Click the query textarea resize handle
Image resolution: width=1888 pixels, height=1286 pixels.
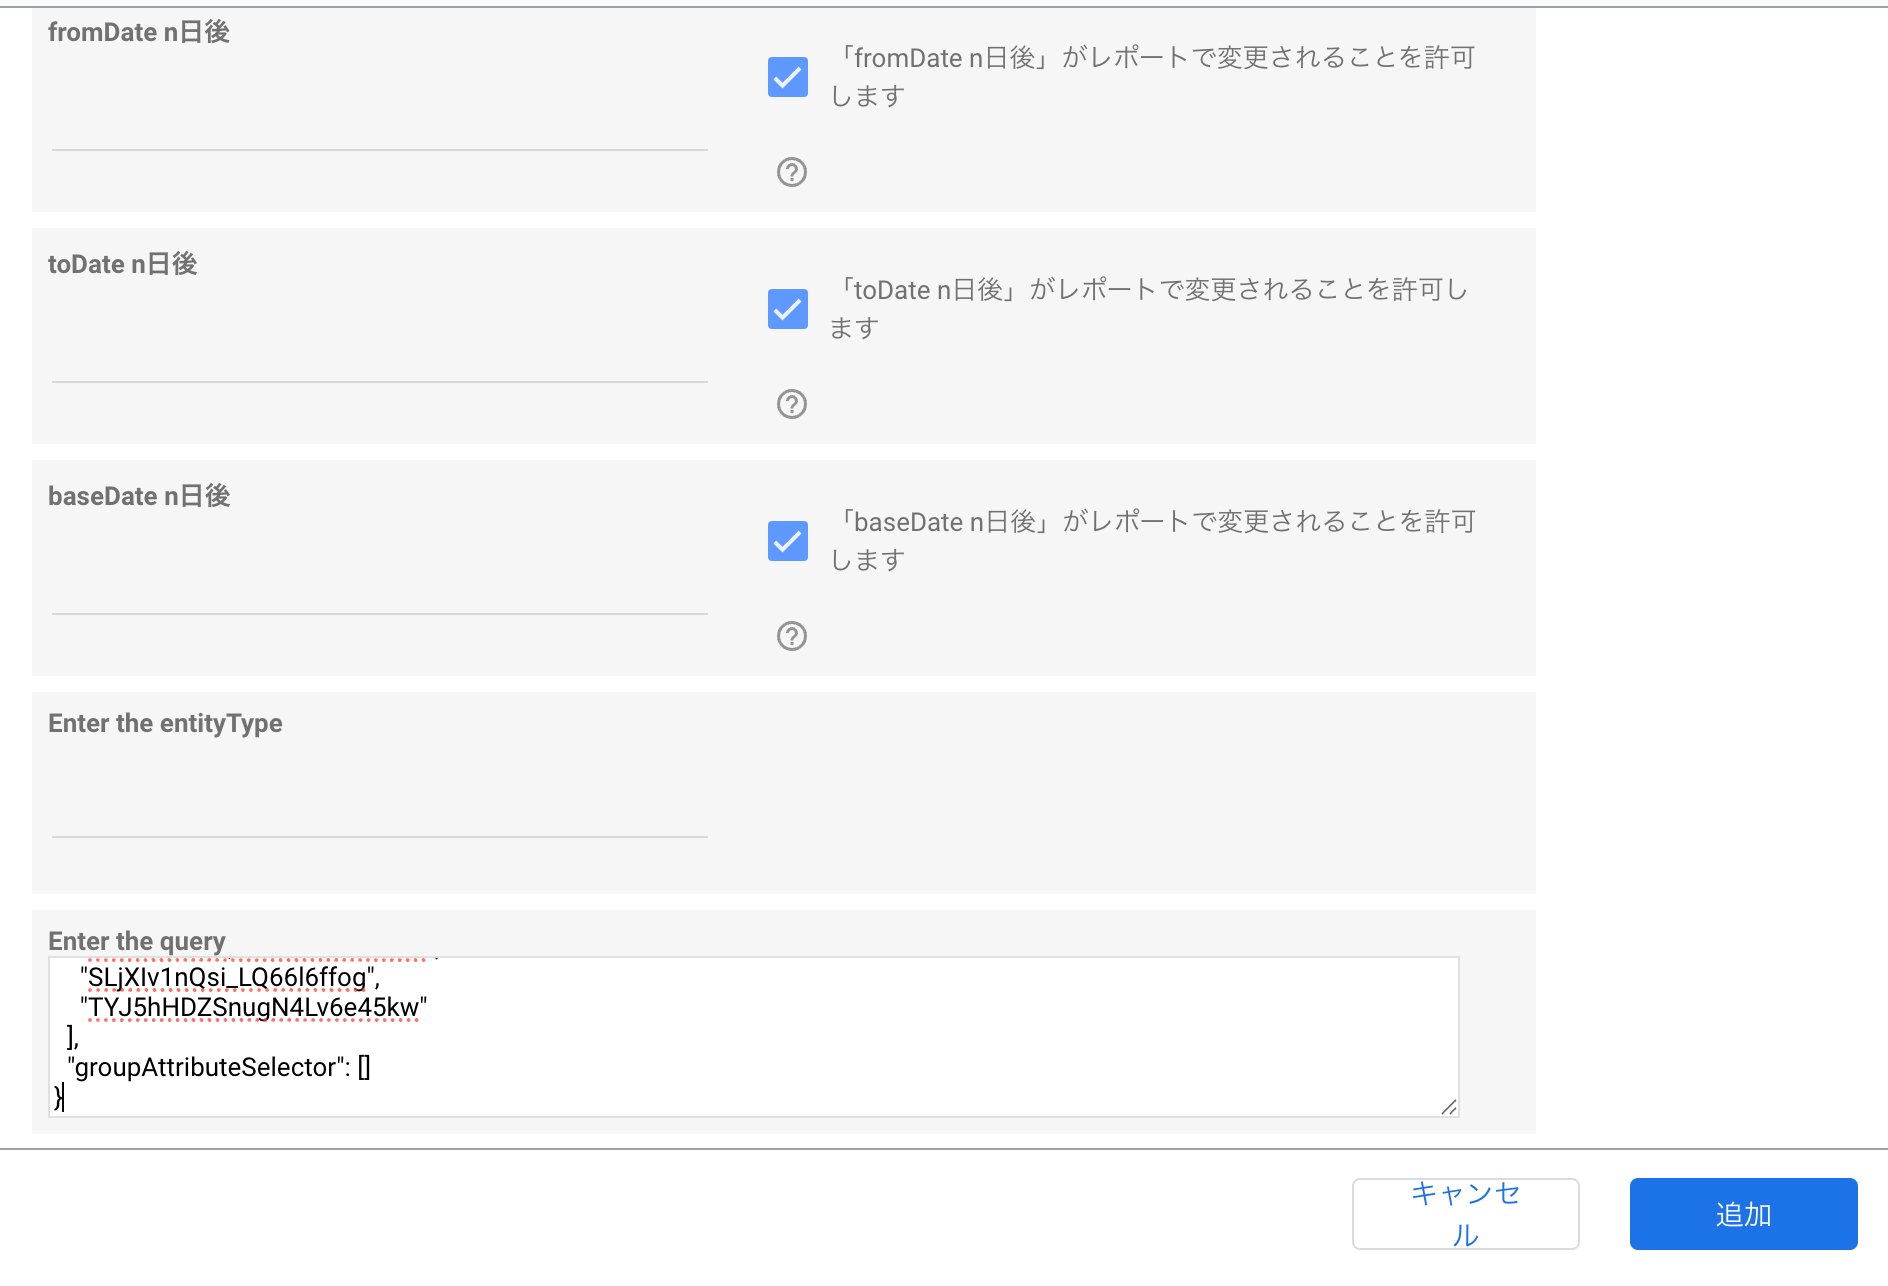(x=1448, y=1106)
